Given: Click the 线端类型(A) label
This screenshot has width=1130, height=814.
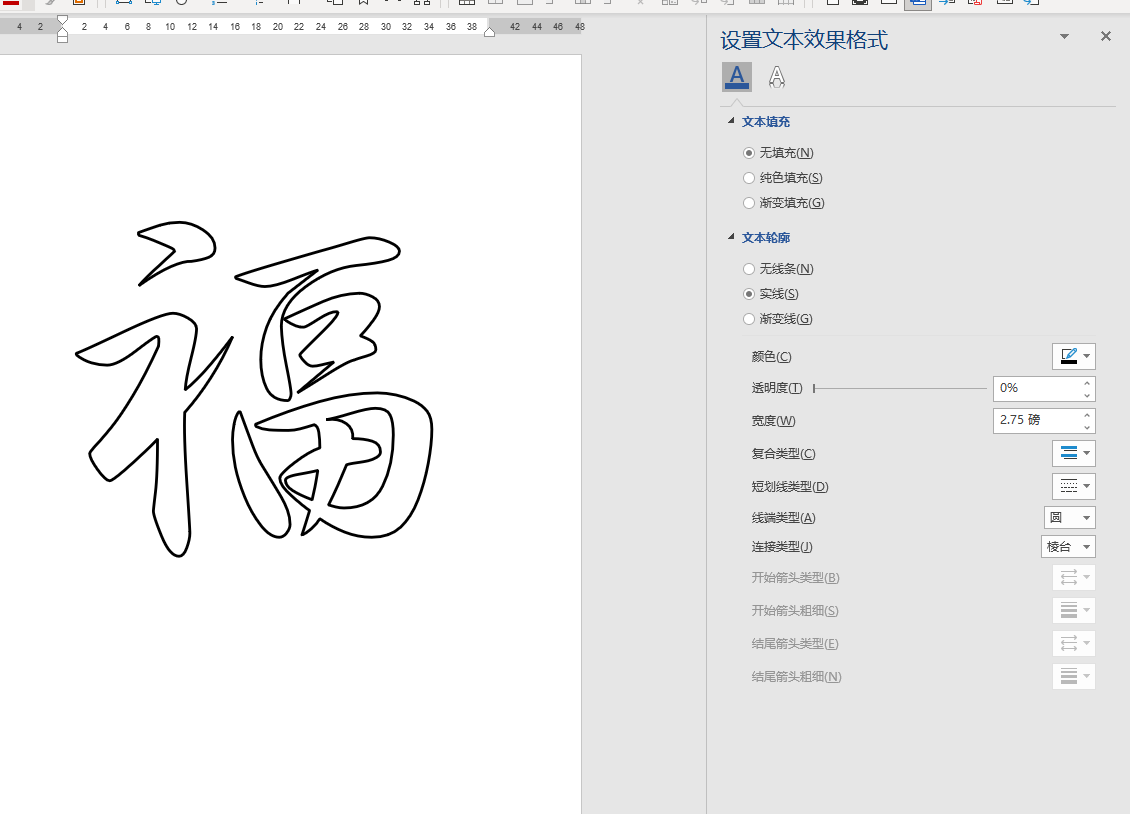Looking at the screenshot, I should coord(783,518).
